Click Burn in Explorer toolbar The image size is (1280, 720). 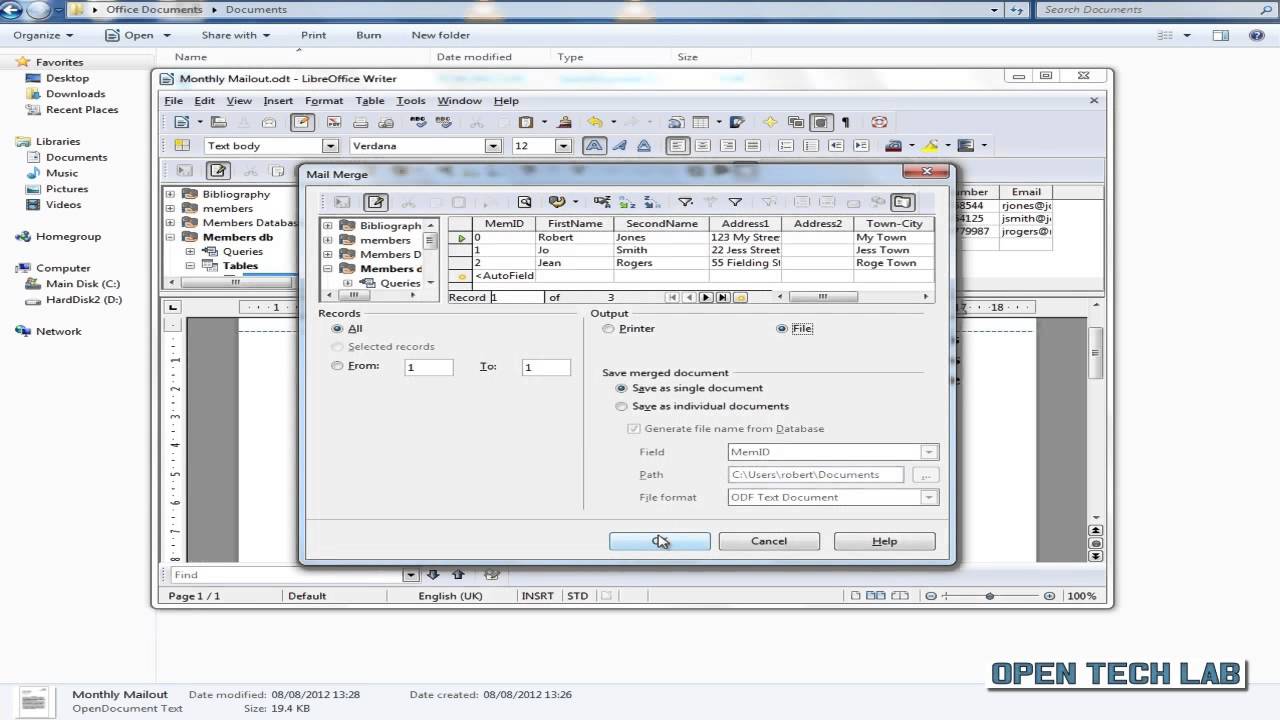(x=368, y=35)
